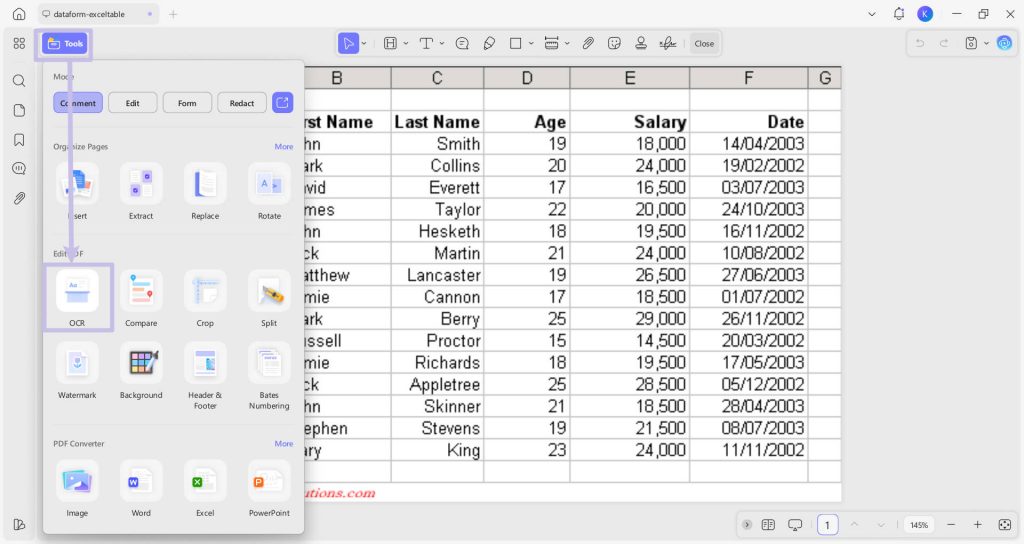This screenshot has width=1024, height=544.
Task: Click the share export button beside Redact
Action: click(282, 103)
